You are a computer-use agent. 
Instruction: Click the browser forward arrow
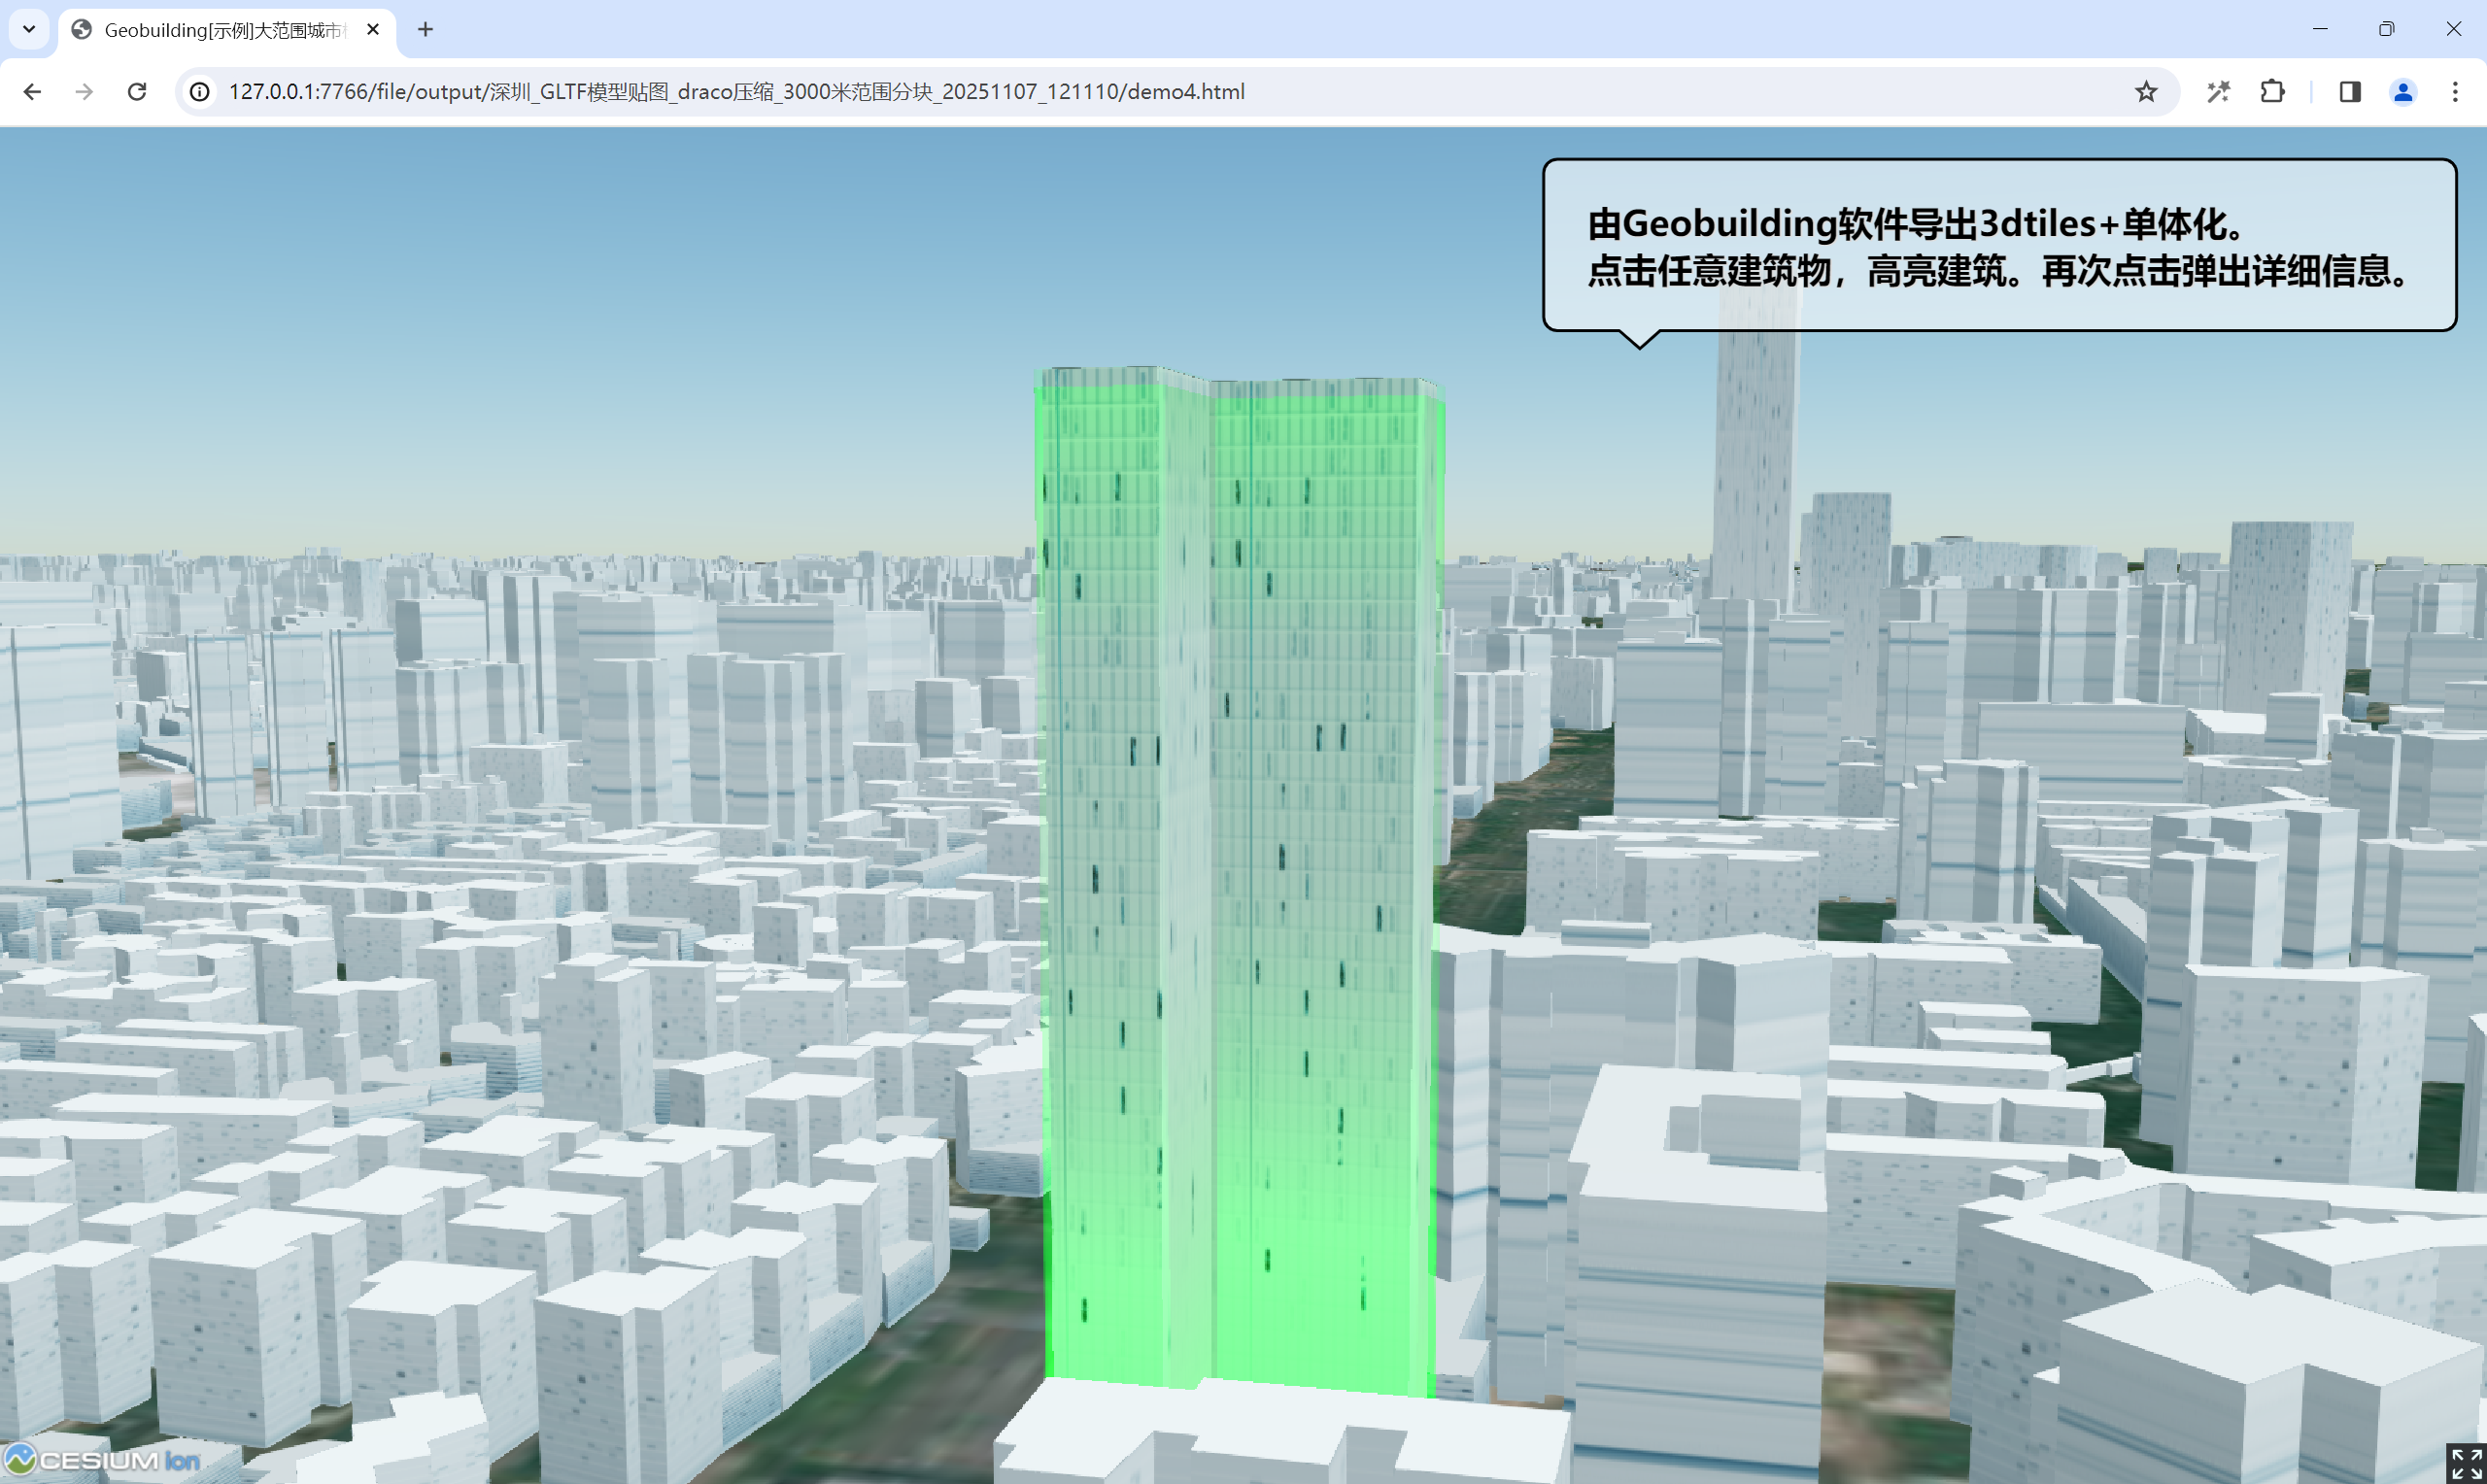click(x=84, y=92)
